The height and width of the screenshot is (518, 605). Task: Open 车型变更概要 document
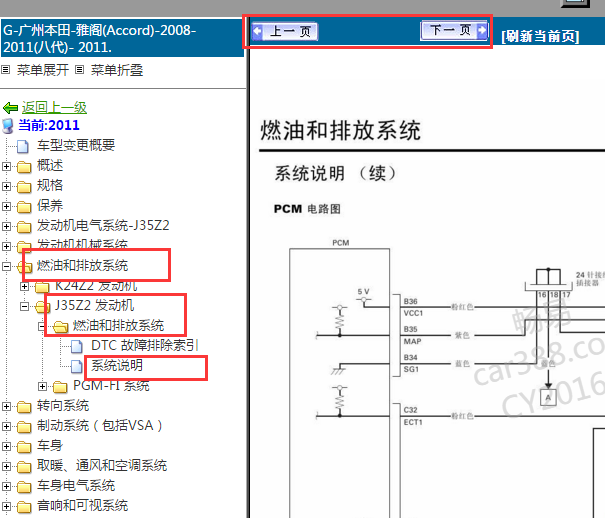[76, 145]
